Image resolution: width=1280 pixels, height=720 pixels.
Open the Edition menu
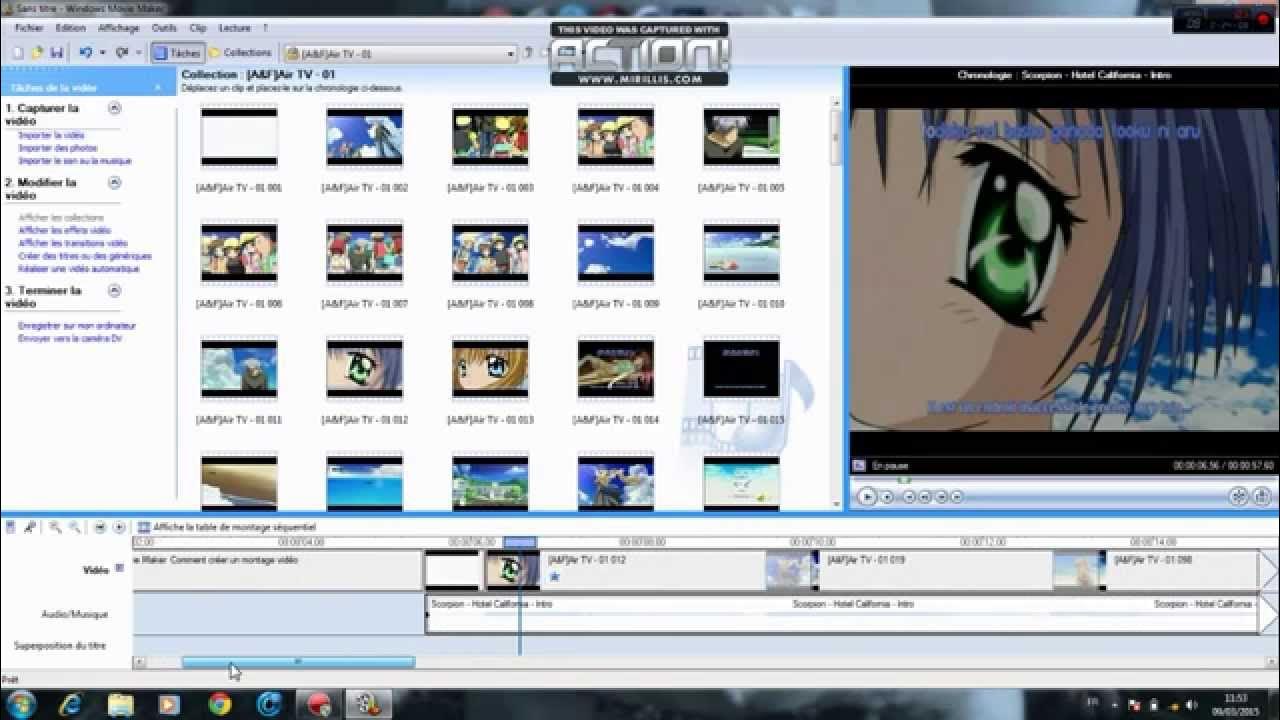pyautogui.click(x=70, y=28)
